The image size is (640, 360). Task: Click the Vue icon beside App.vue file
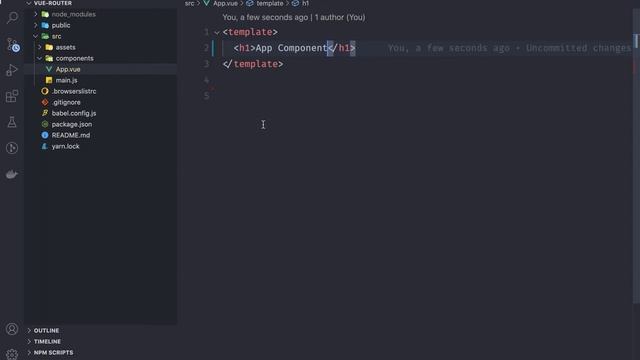[49, 69]
